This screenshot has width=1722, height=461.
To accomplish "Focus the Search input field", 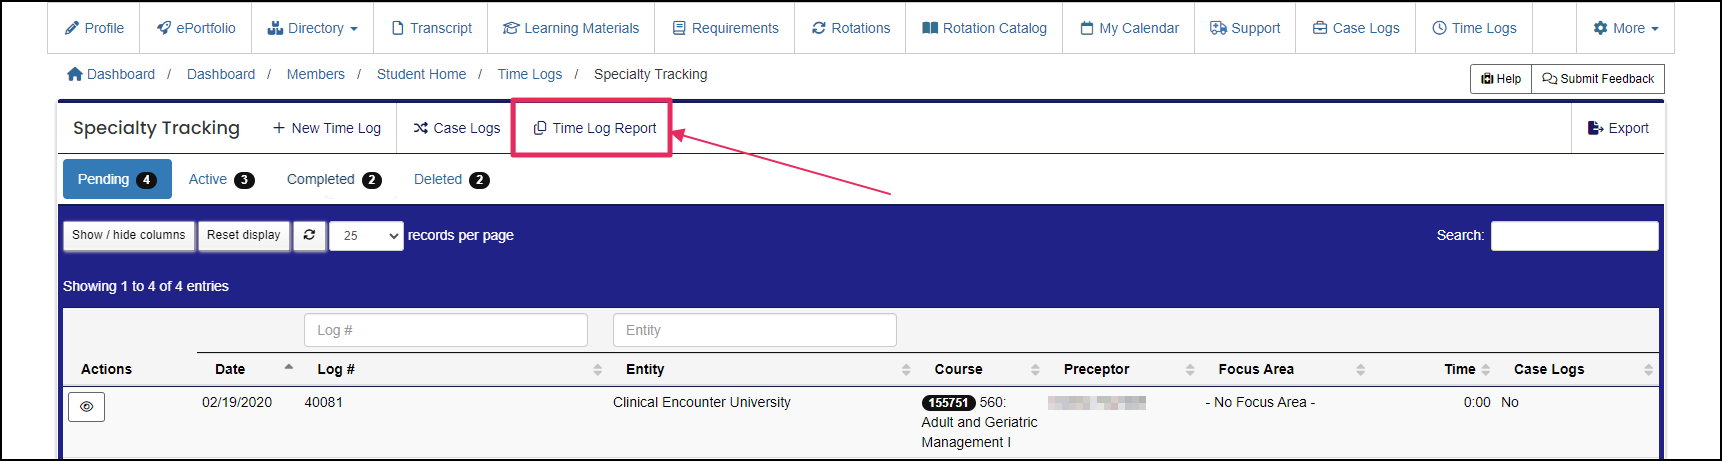I will pos(1574,236).
